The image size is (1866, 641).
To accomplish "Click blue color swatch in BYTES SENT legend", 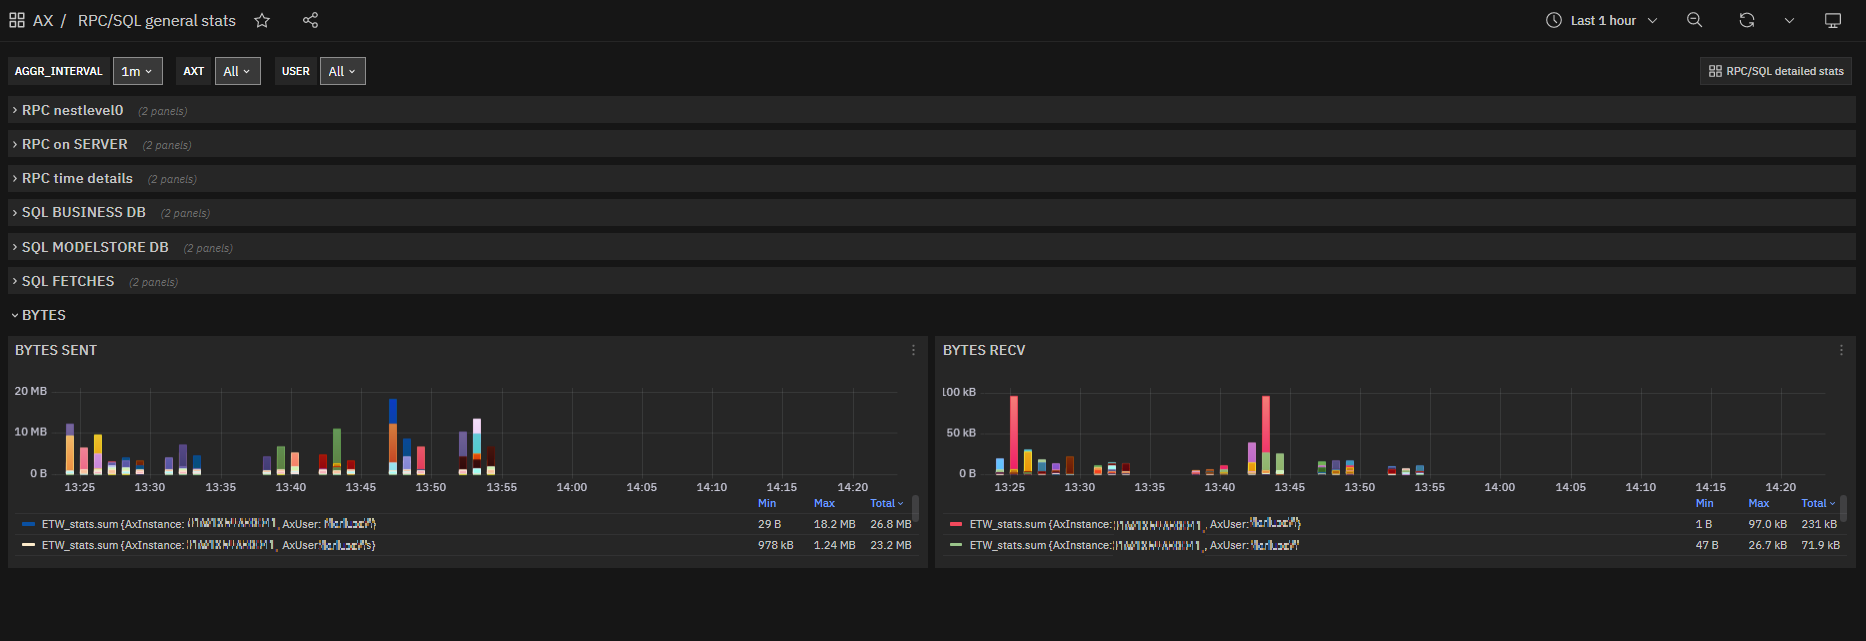I will tap(29, 524).
